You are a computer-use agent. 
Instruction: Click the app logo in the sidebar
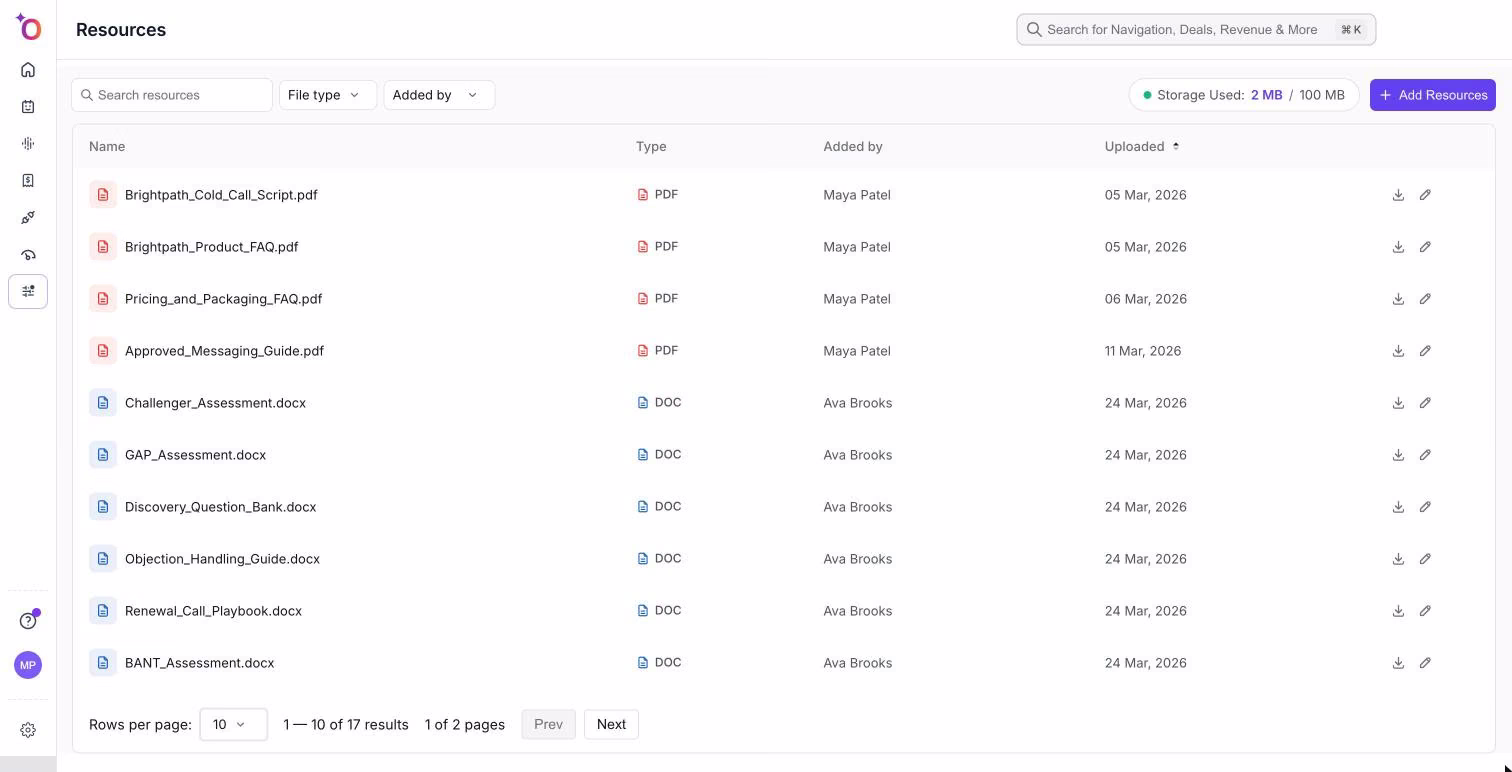coord(28,27)
